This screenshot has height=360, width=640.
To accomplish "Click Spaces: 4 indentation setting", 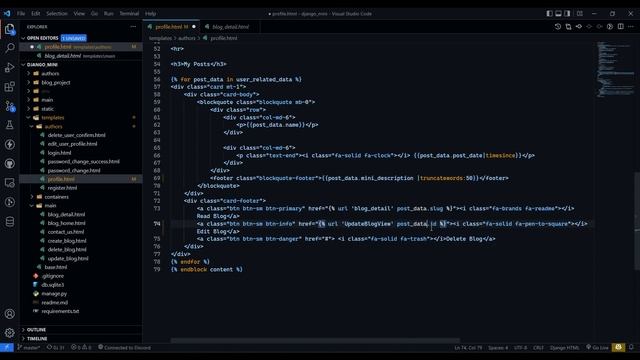I will (498, 347).
